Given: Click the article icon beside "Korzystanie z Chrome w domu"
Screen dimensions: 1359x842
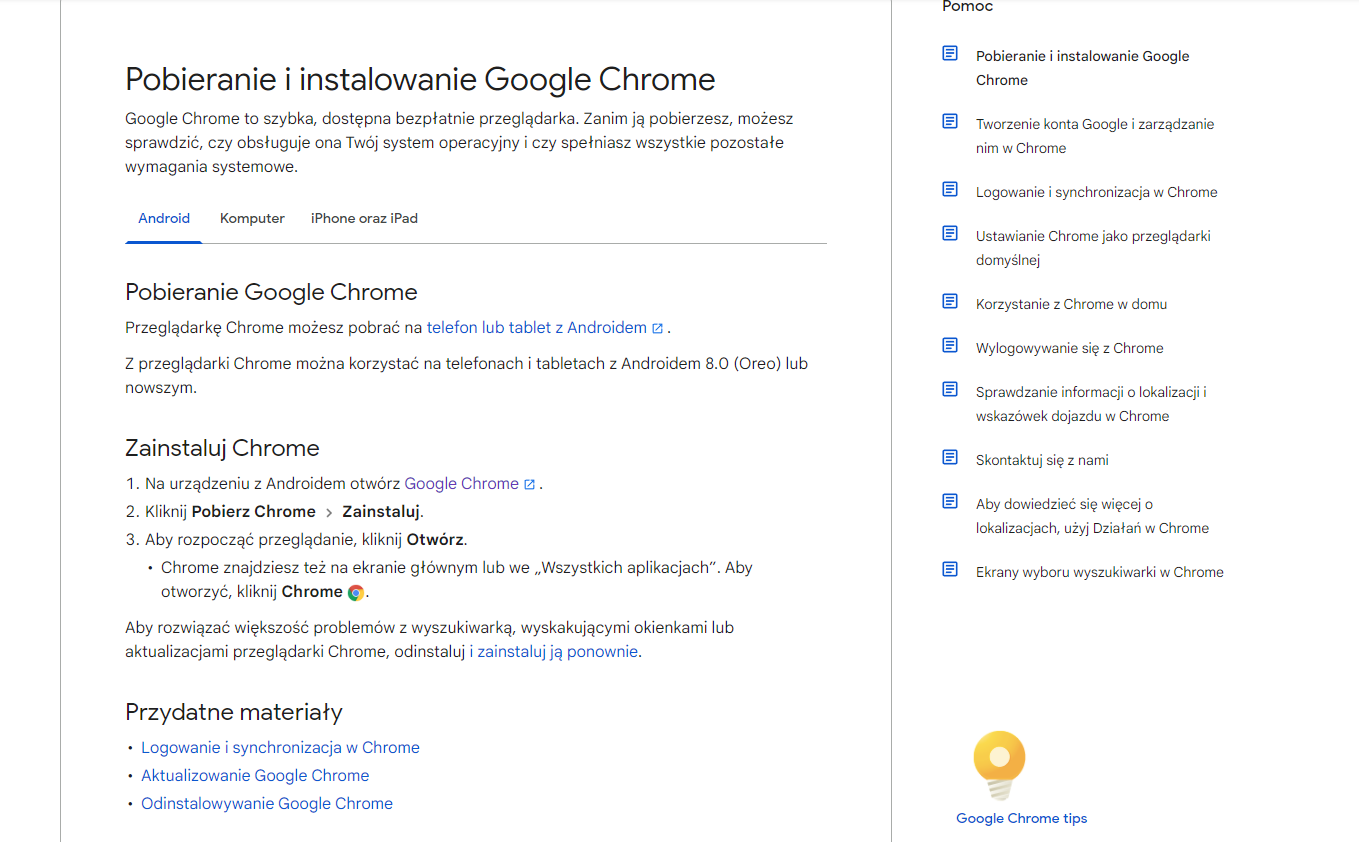Looking at the screenshot, I should (950, 301).
